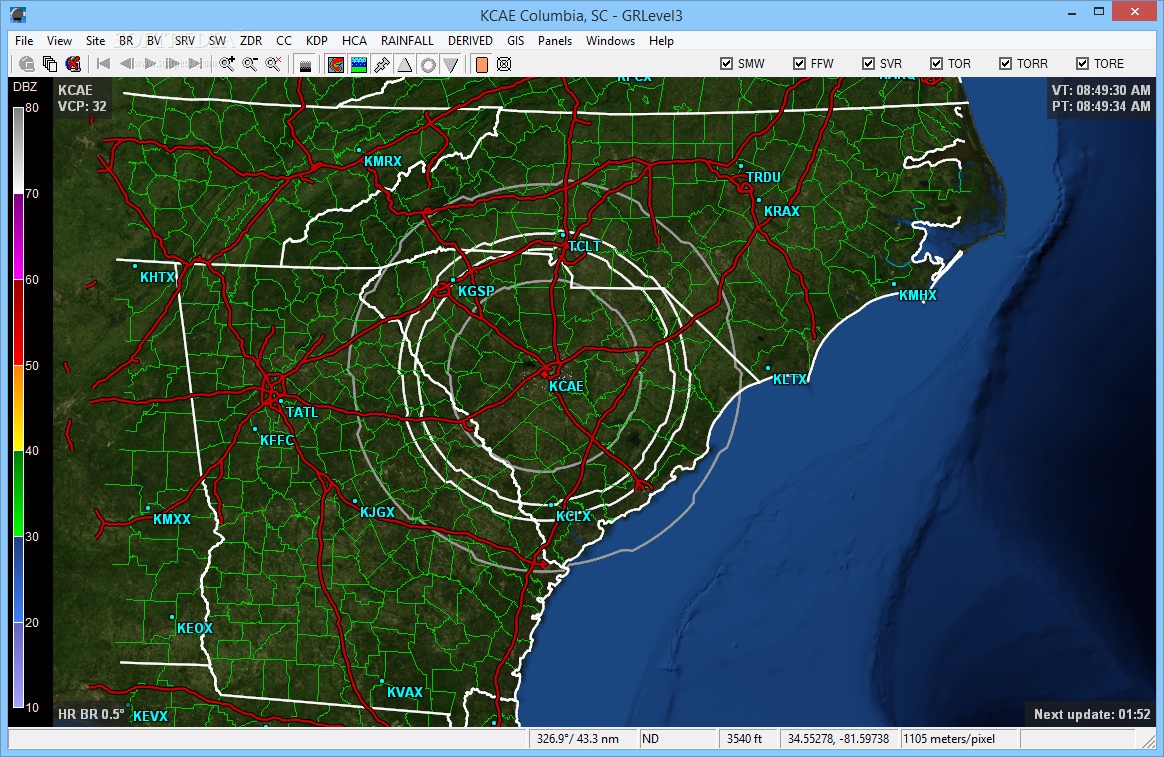The height and width of the screenshot is (757, 1164).
Task: Uncheck the SVR warnings checkbox
Action: (869, 64)
